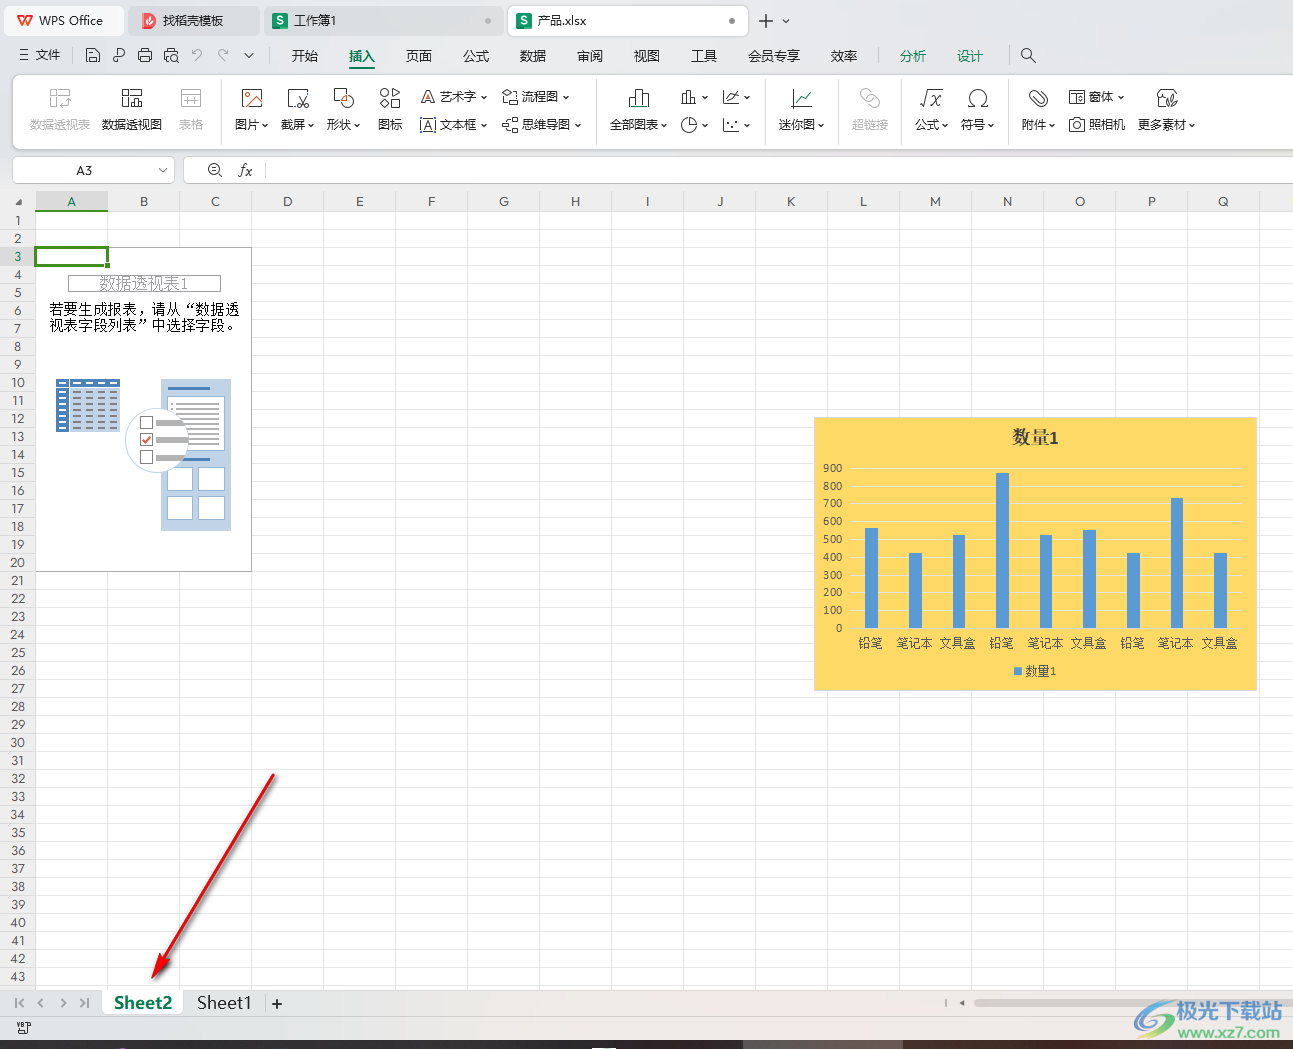Select the Sheet2 worksheet tab
Image resolution: width=1293 pixels, height=1049 pixels.
(143, 1003)
